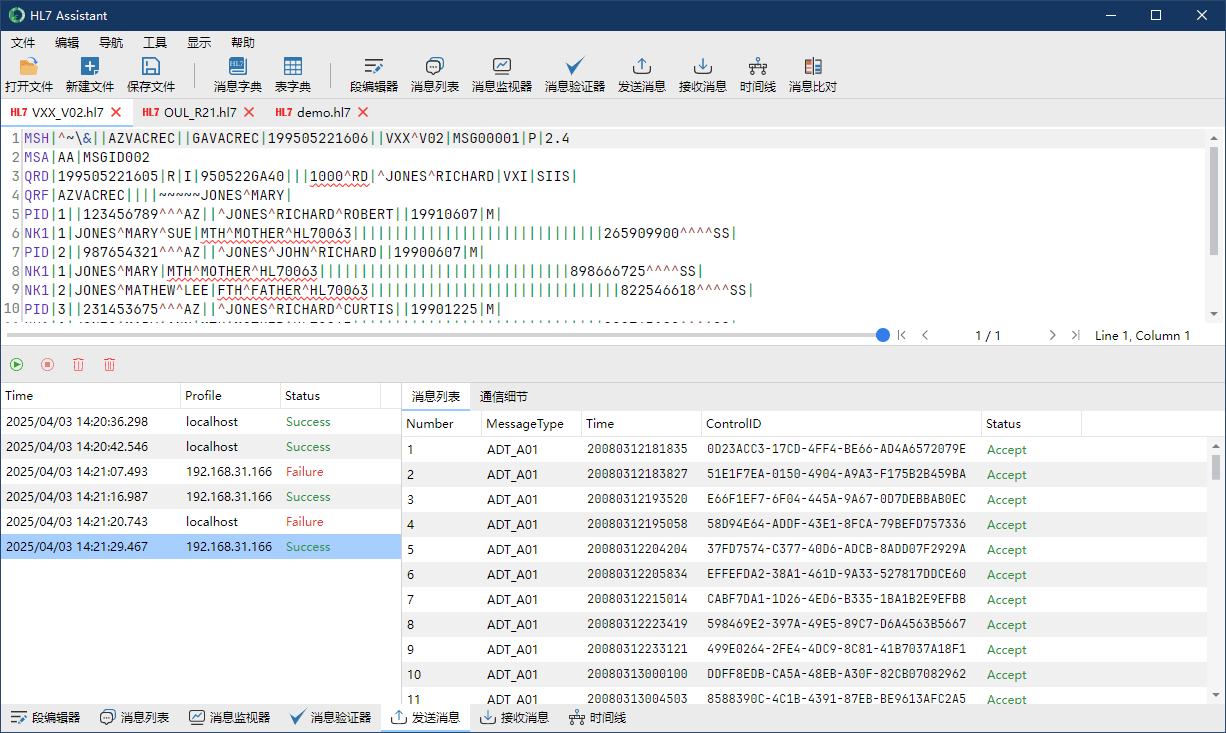
Task: Click the blue horizontal slider handle
Action: tap(883, 336)
